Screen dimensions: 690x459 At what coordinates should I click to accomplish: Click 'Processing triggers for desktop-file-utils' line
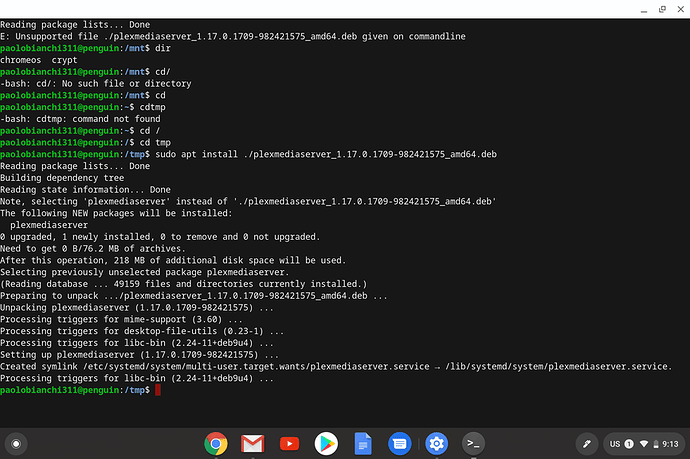(x=142, y=331)
